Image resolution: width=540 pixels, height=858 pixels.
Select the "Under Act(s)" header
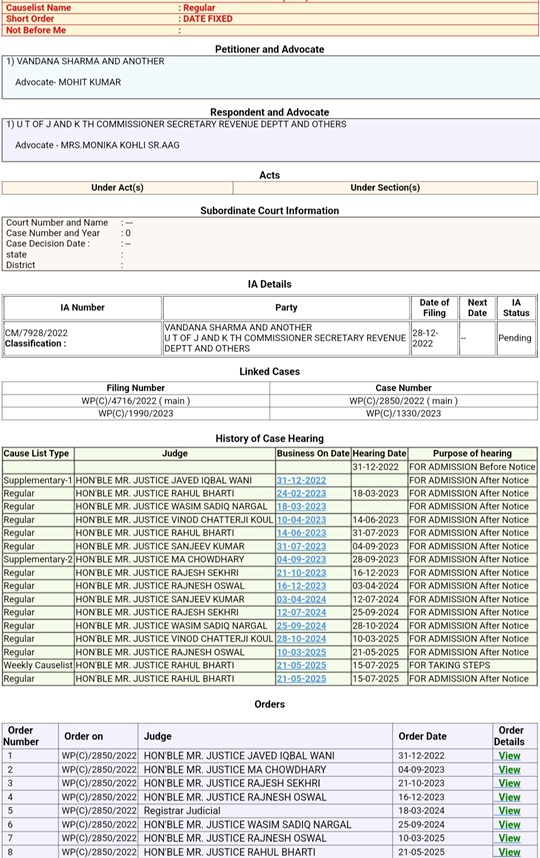coord(118,188)
